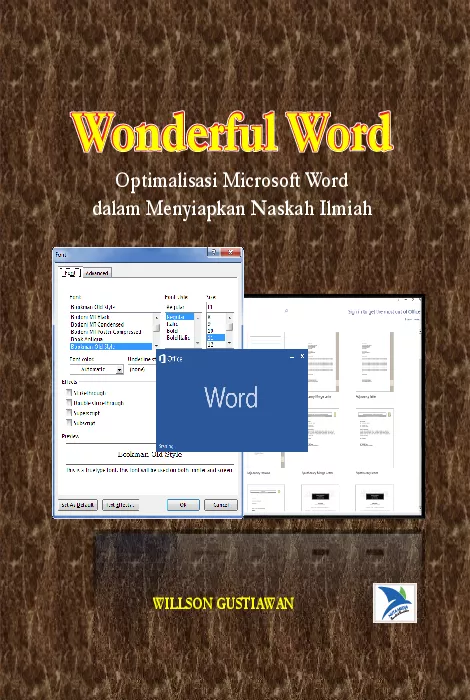Confirm with the OK button
The image size is (470, 700).
click(x=183, y=505)
